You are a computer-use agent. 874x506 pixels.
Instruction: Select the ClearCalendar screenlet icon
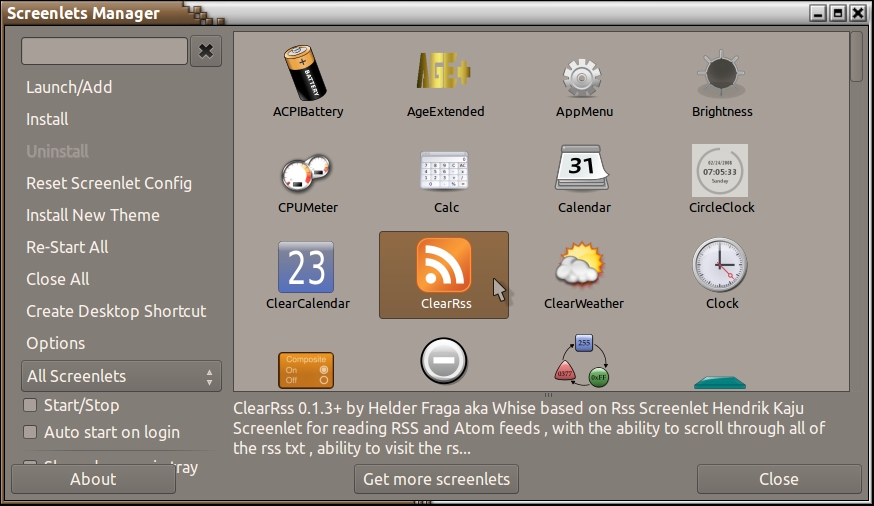click(307, 267)
